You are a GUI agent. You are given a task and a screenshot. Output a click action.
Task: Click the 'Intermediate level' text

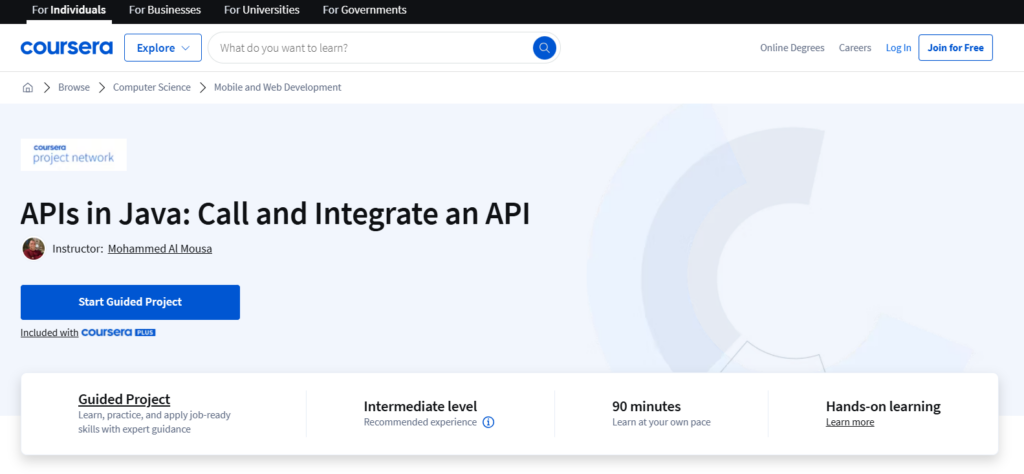click(421, 406)
